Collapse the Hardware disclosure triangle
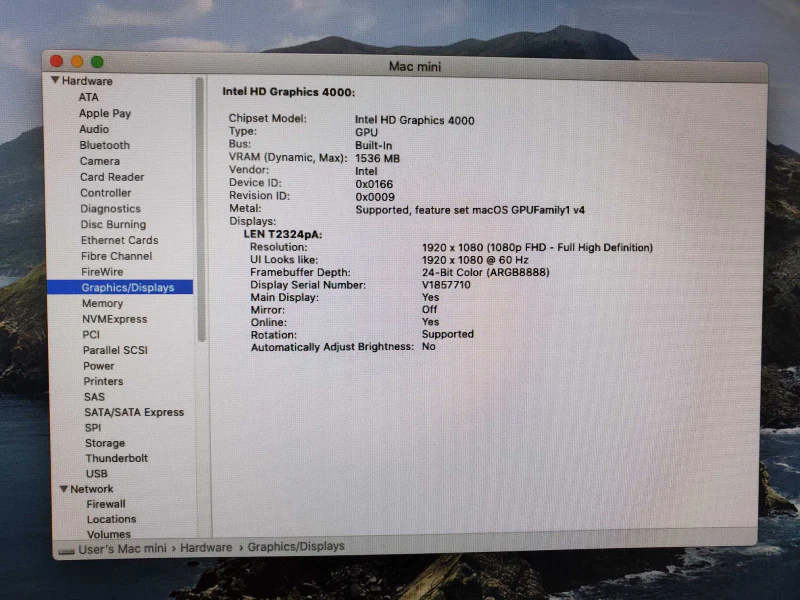 (55, 80)
